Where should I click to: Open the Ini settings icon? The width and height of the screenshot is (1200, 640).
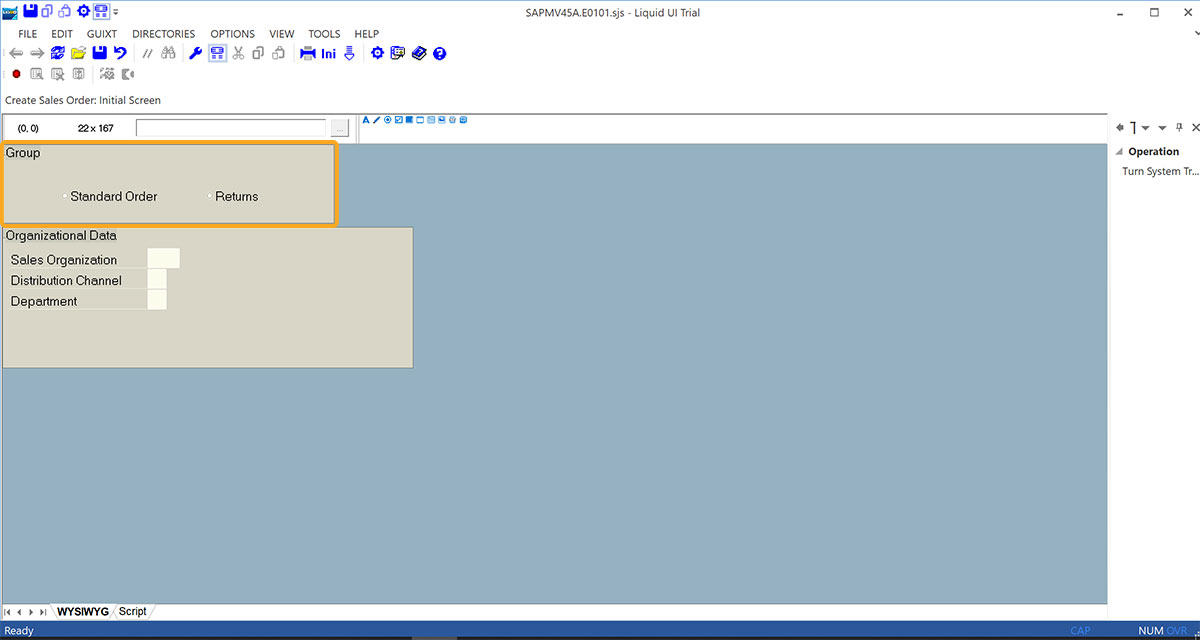coord(328,53)
